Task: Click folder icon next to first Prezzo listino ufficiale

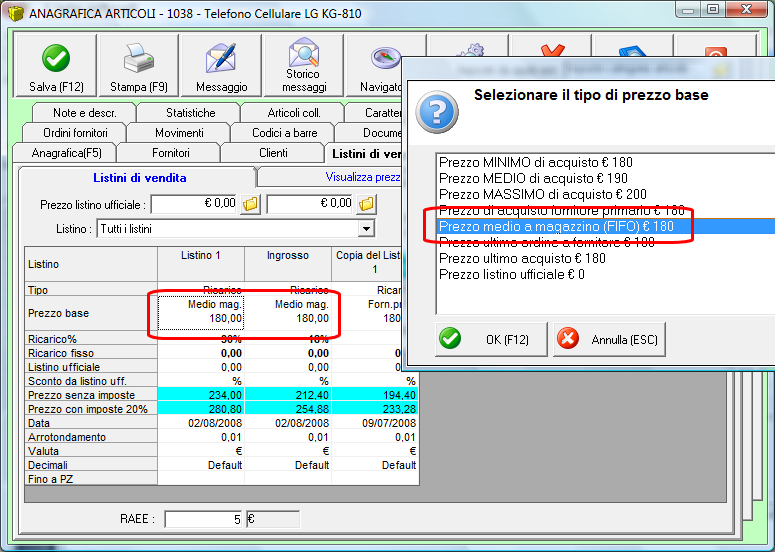Action: click(x=251, y=204)
